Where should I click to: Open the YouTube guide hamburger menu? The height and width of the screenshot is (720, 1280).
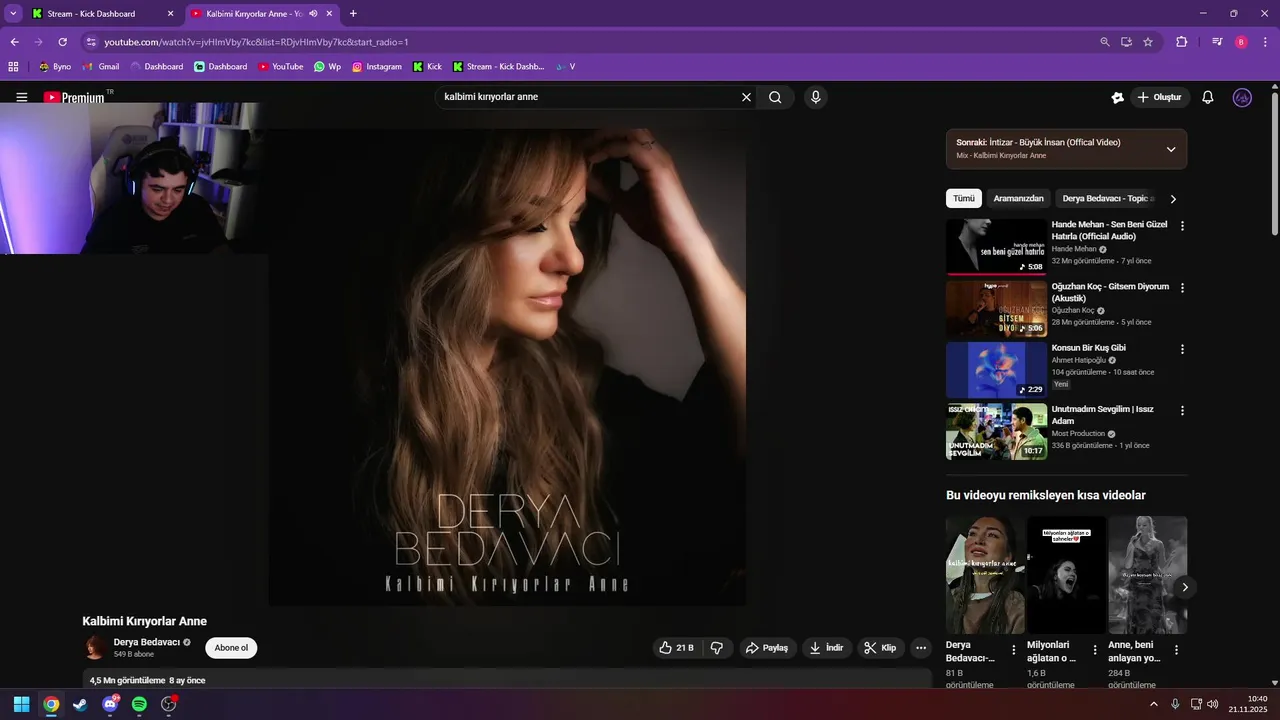click(x=22, y=97)
